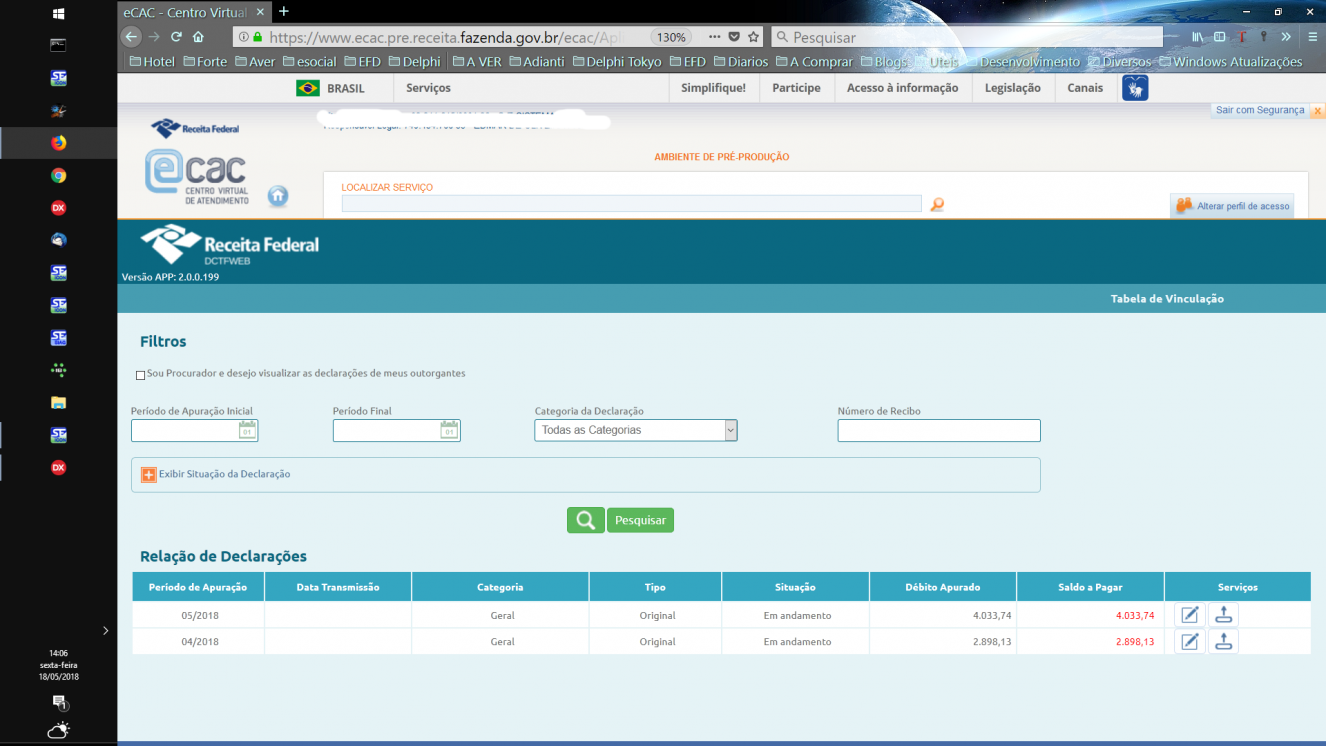Switch to Google Chrome in the taskbar
The height and width of the screenshot is (746, 1326).
click(x=58, y=175)
